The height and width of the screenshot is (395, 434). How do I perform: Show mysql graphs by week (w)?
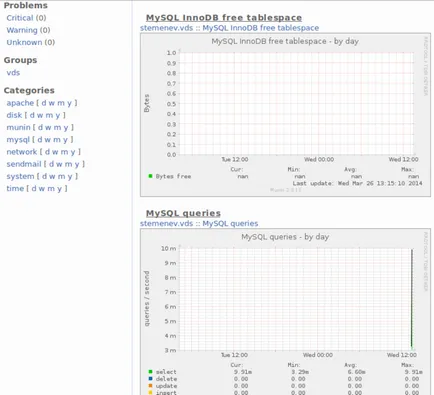click(48, 140)
